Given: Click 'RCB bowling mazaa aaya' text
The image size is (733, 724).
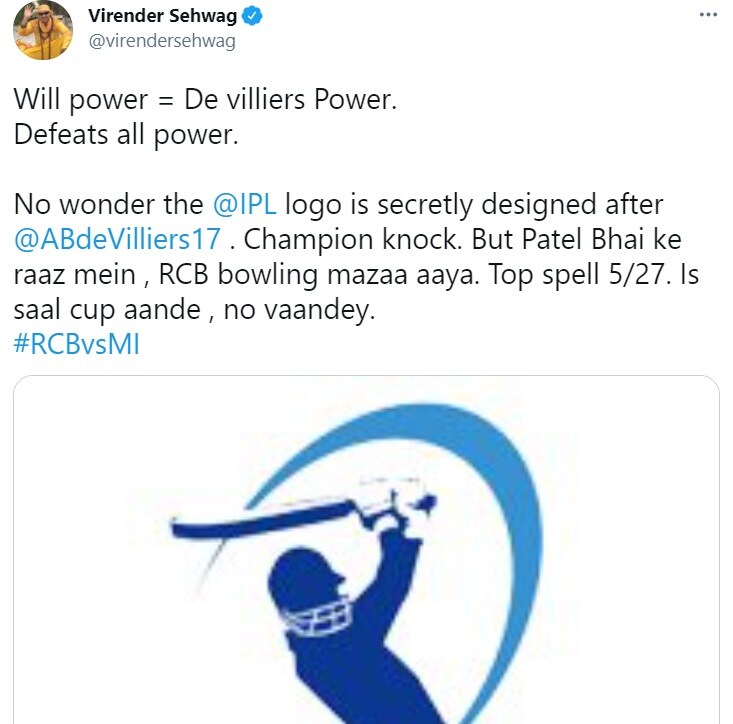Looking at the screenshot, I should coord(318,274).
